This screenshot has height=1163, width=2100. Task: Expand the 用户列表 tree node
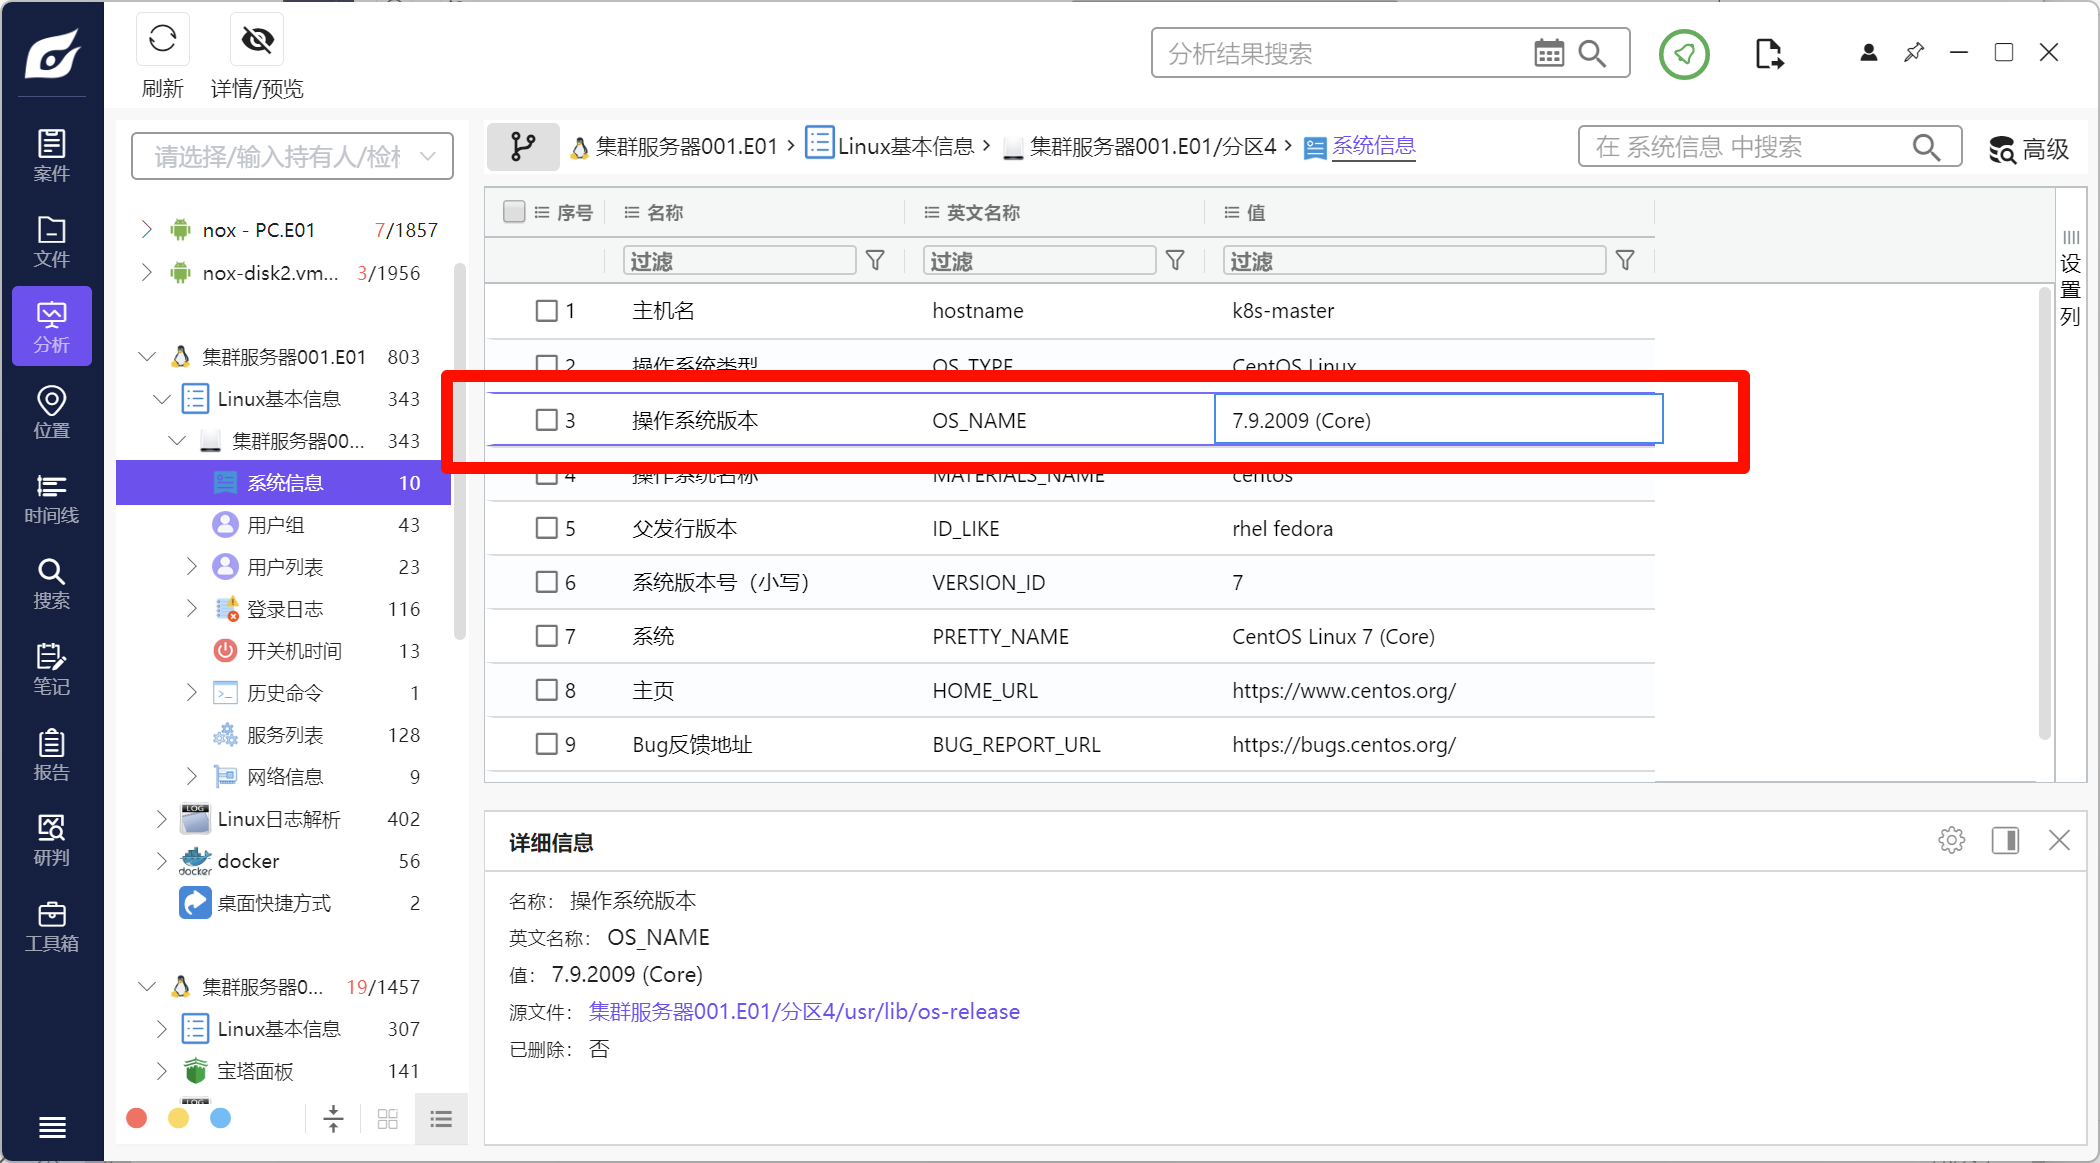192,567
